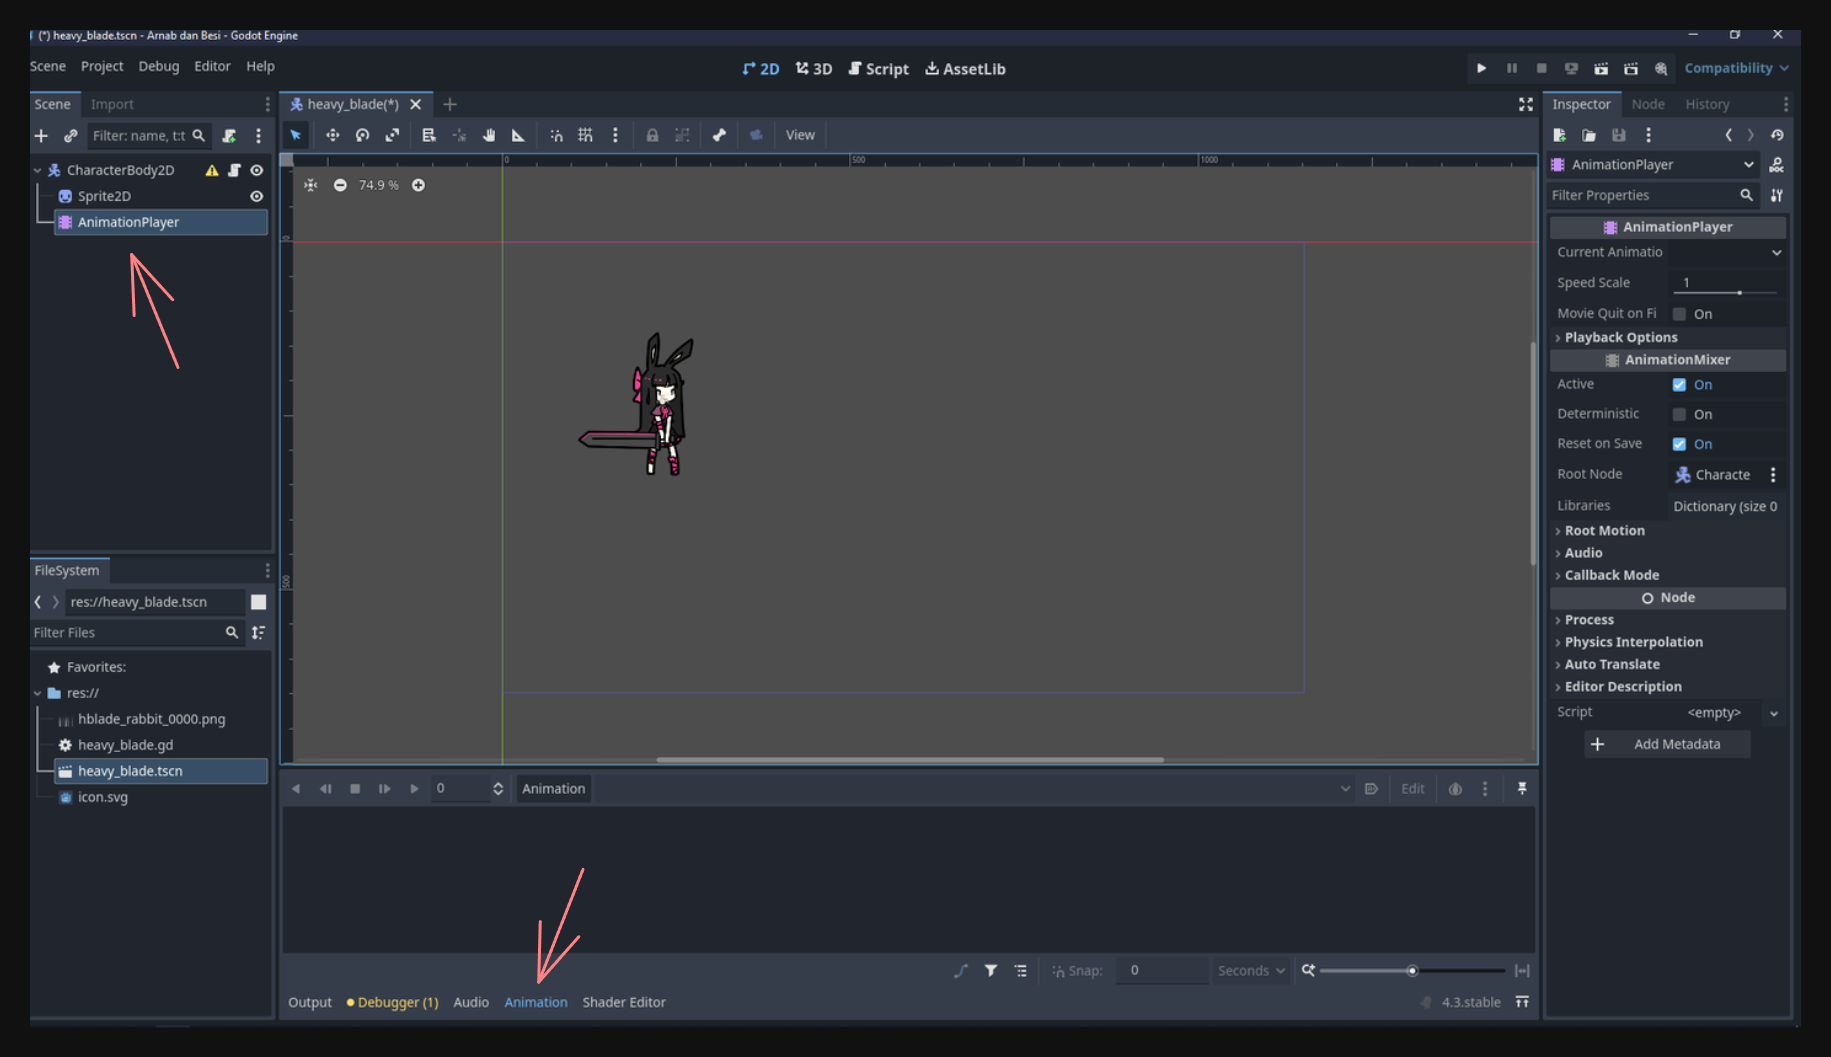Enable the Deterministic checkbox

coord(1679,414)
